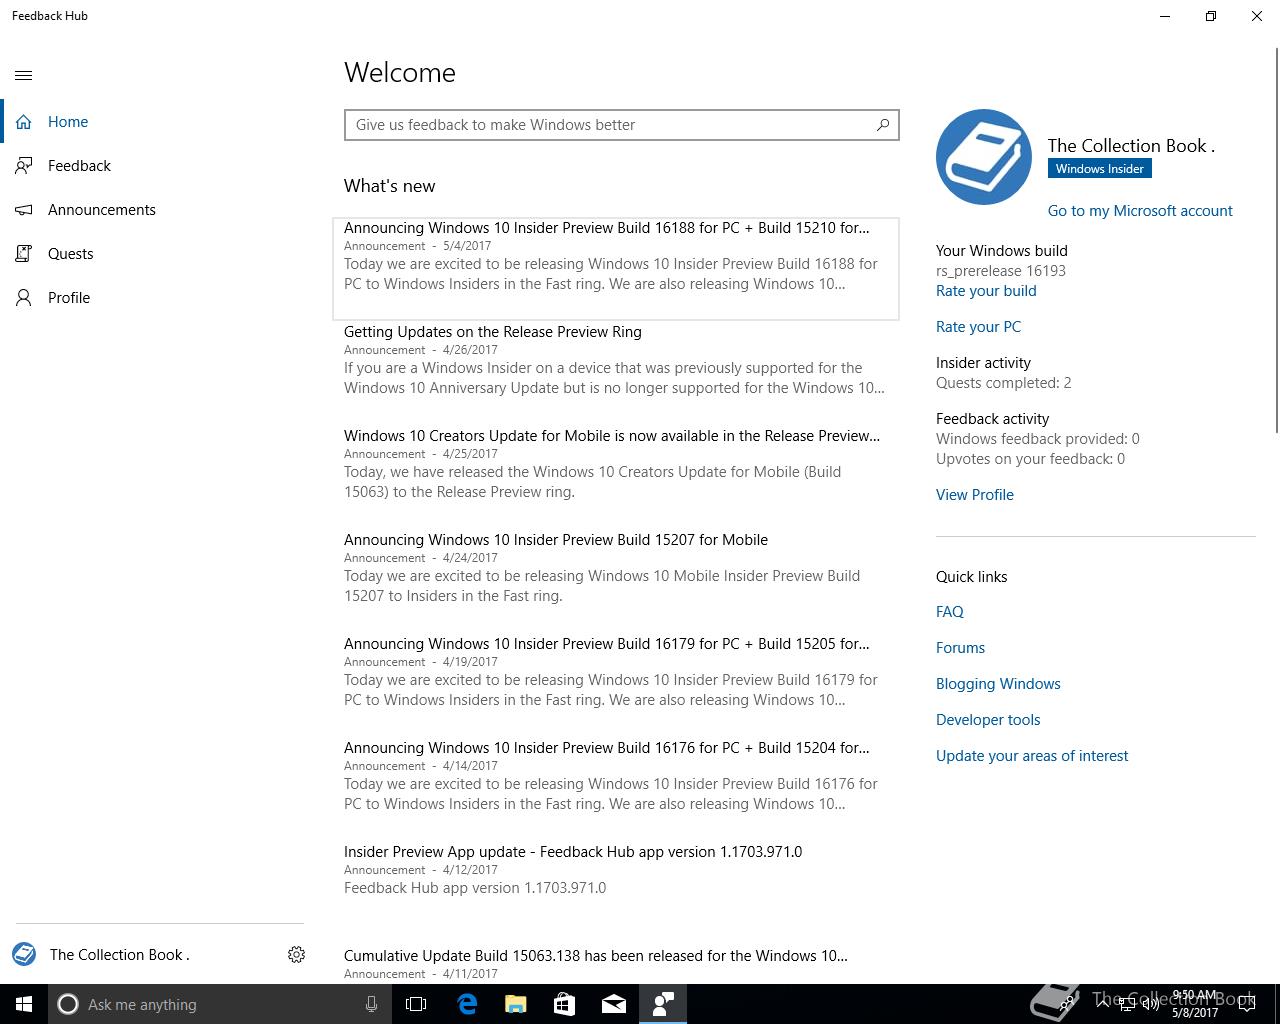1280x1024 pixels.
Task: Open the Action Center notification icon
Action: [x=1249, y=1004]
